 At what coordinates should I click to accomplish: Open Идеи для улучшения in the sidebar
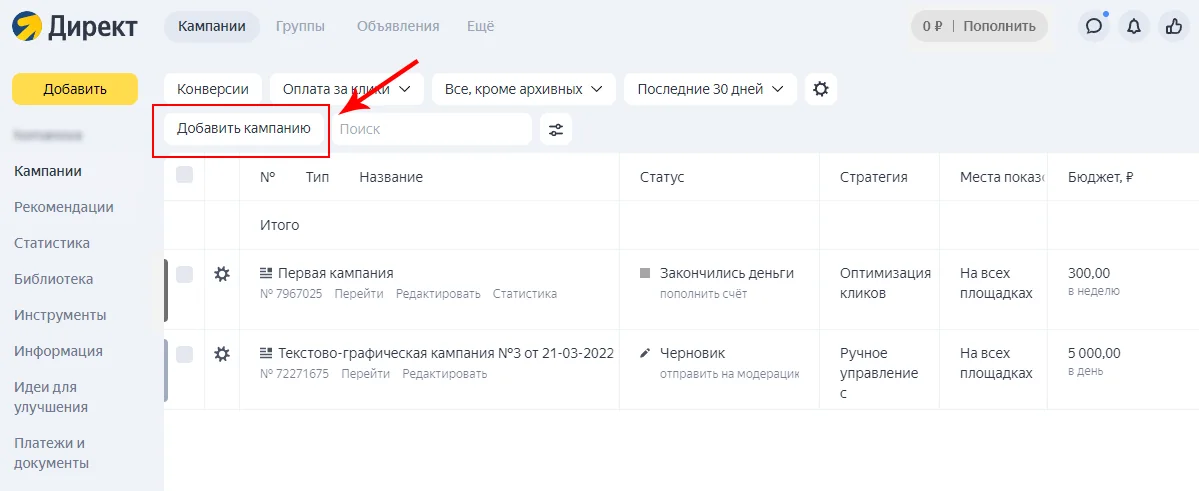[x=50, y=397]
